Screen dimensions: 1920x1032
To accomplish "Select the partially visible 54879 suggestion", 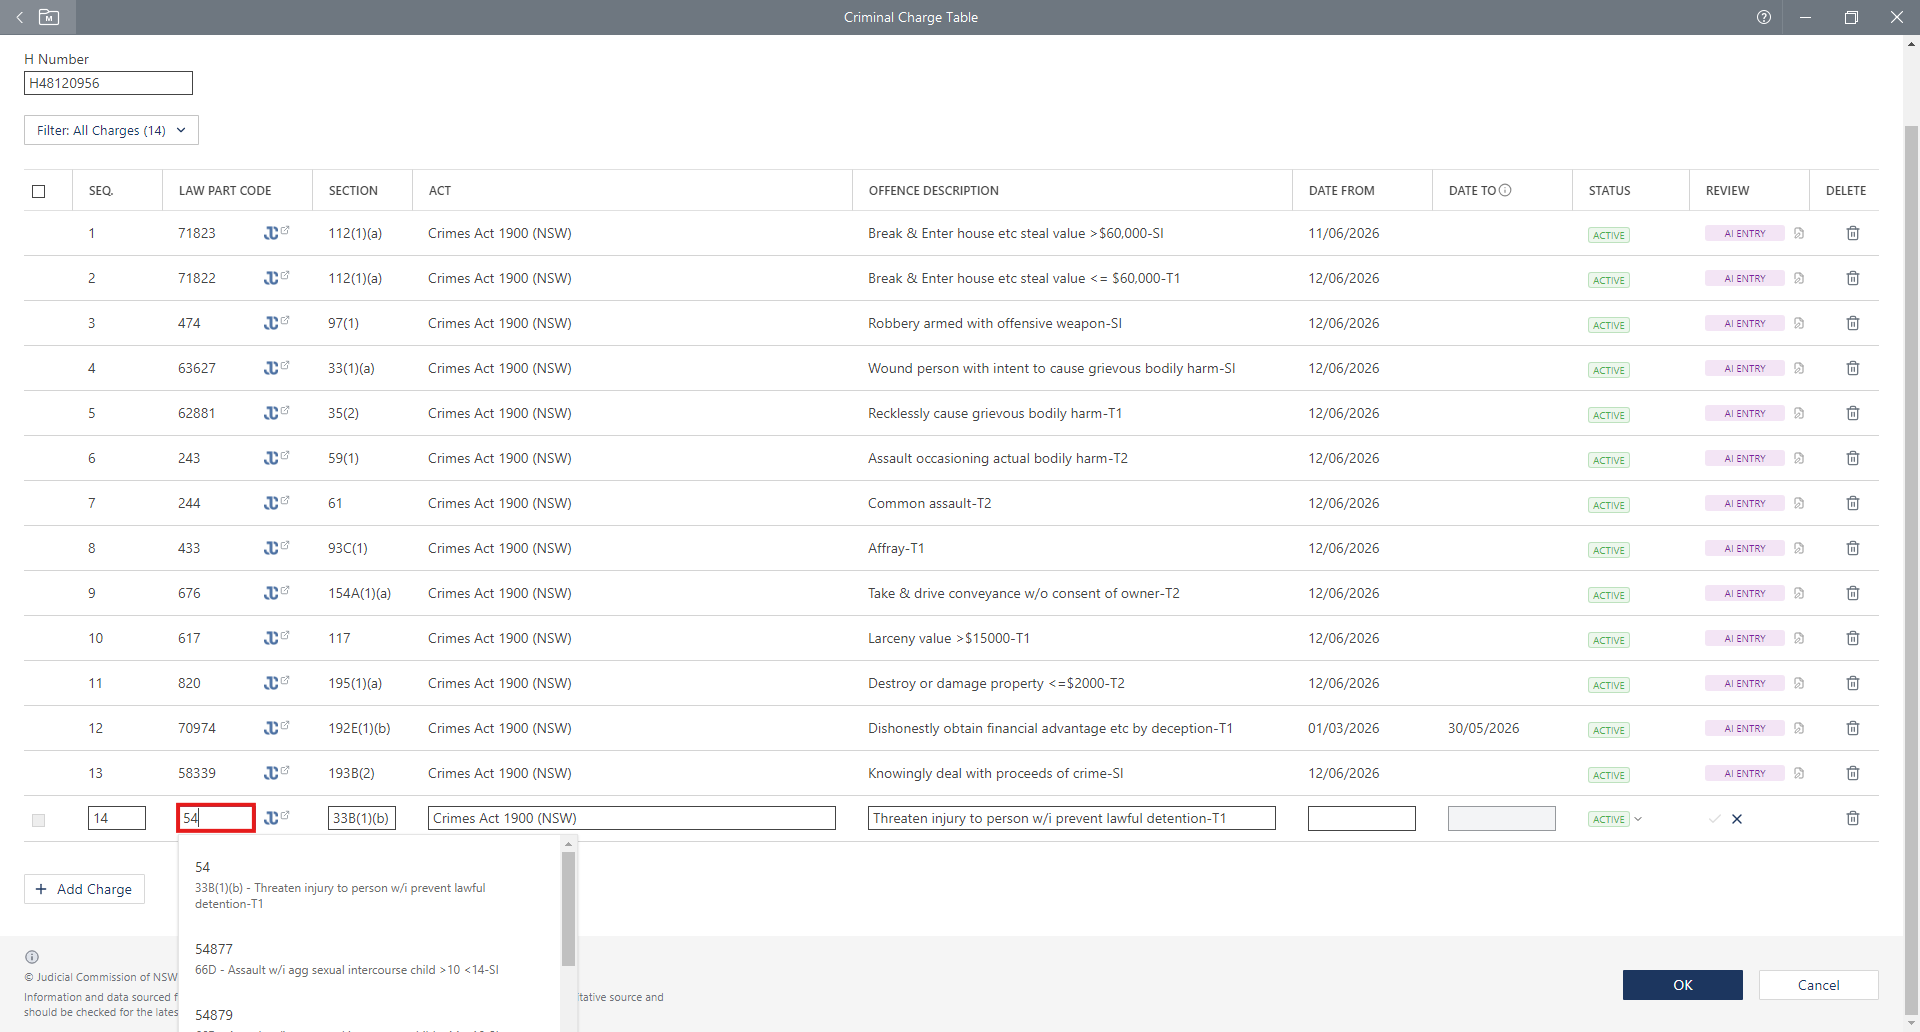I will [x=369, y=1018].
